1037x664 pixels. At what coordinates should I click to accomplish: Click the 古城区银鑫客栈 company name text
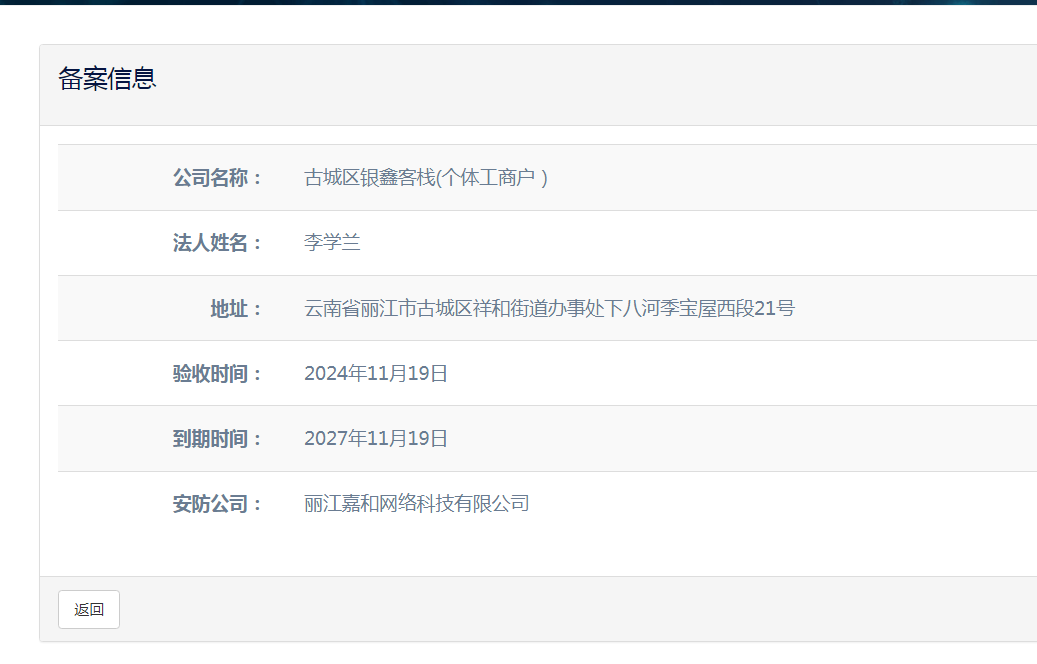(370, 178)
